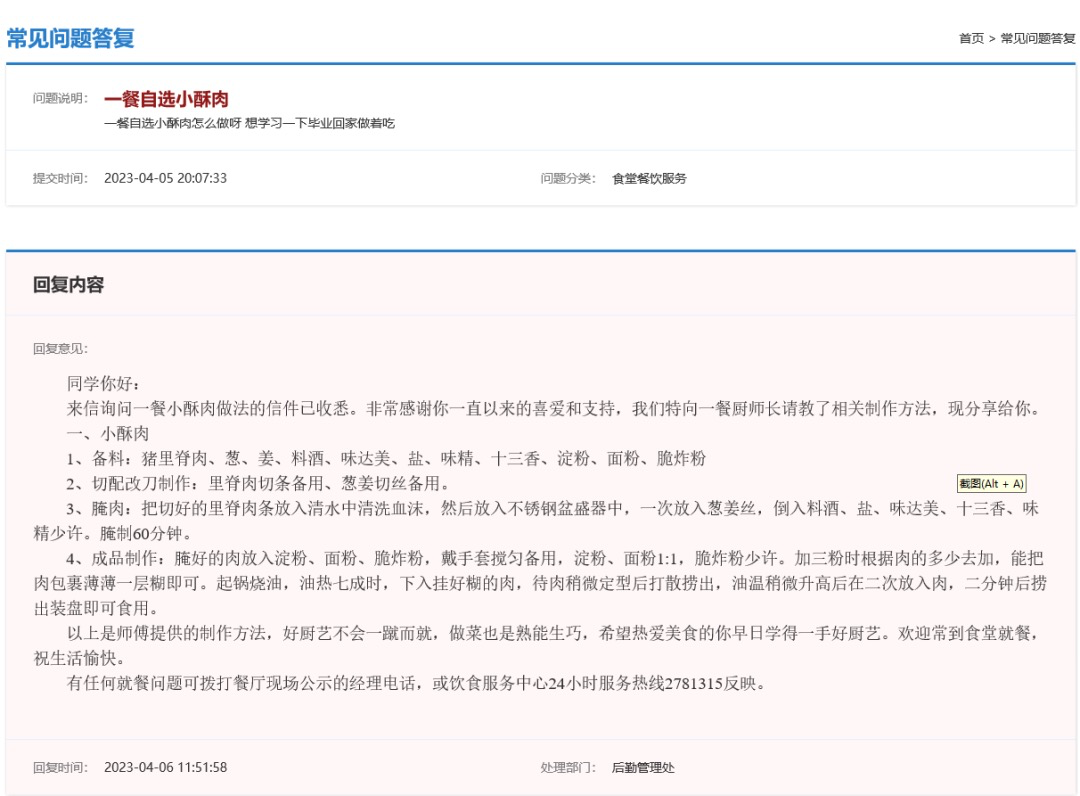
Task: Select the red question title 一餐自选小酥肉
Action: [166, 99]
